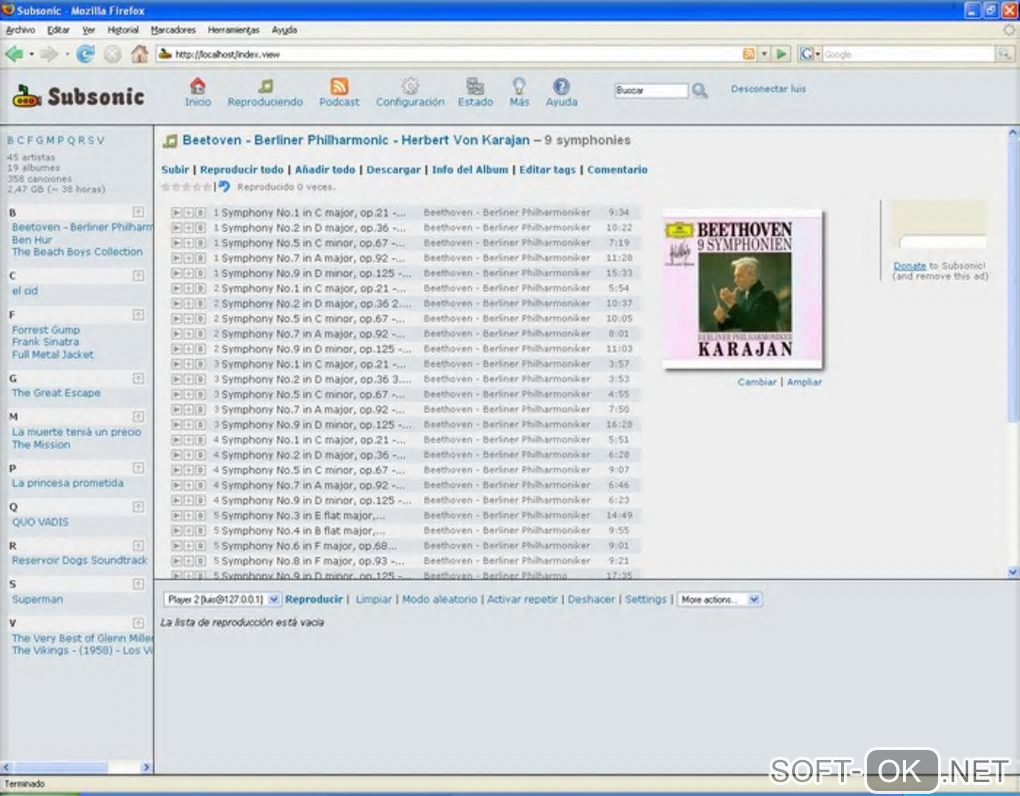Screen dimensions: 1020x796
Task: Open the More actions dropdown
Action: click(719, 600)
